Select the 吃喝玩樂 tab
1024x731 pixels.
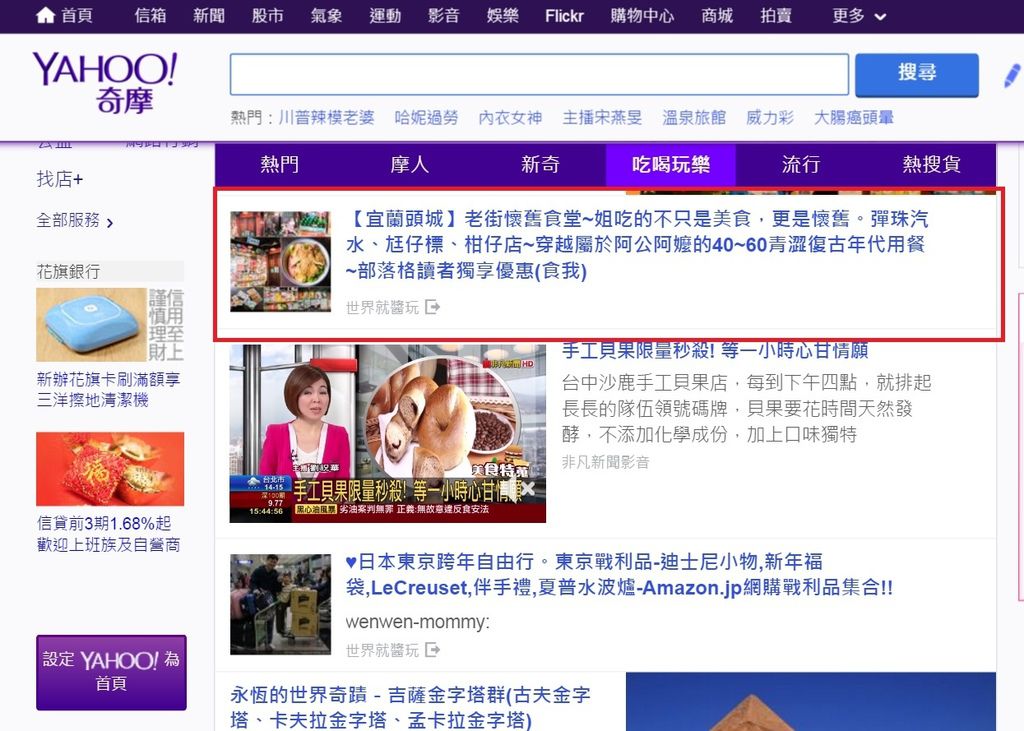(671, 164)
